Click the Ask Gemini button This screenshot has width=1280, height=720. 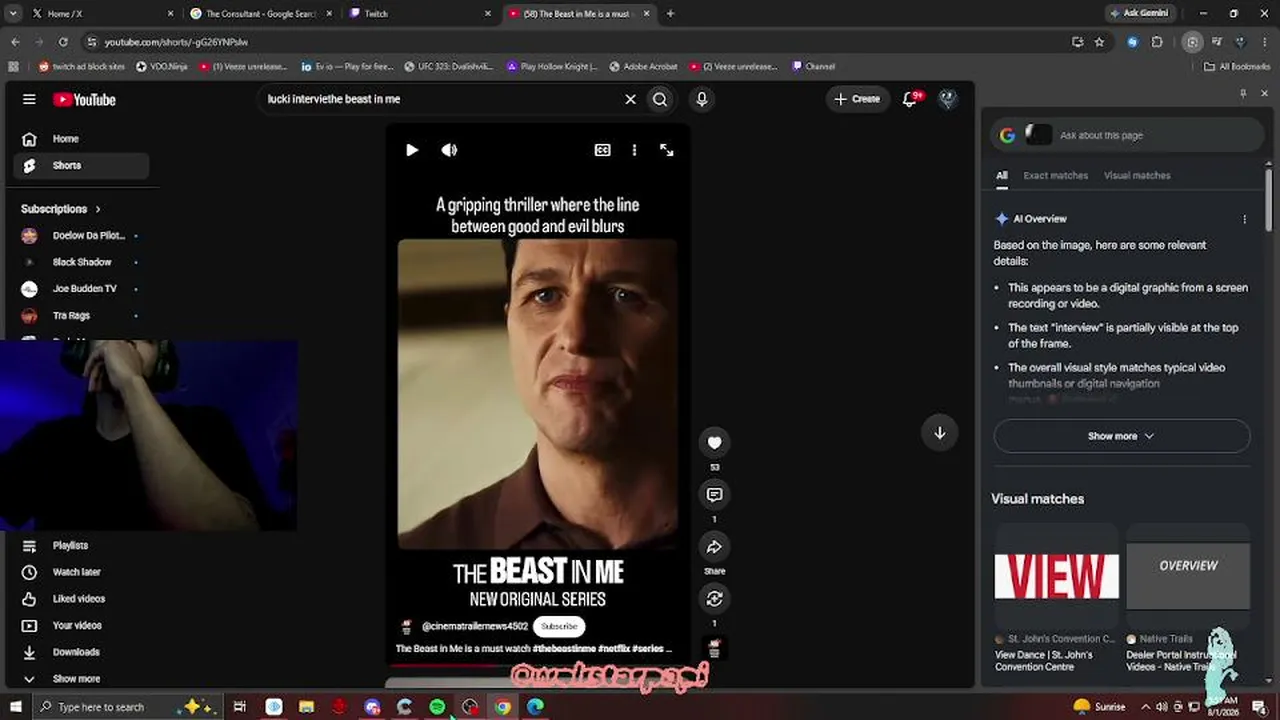point(1139,13)
